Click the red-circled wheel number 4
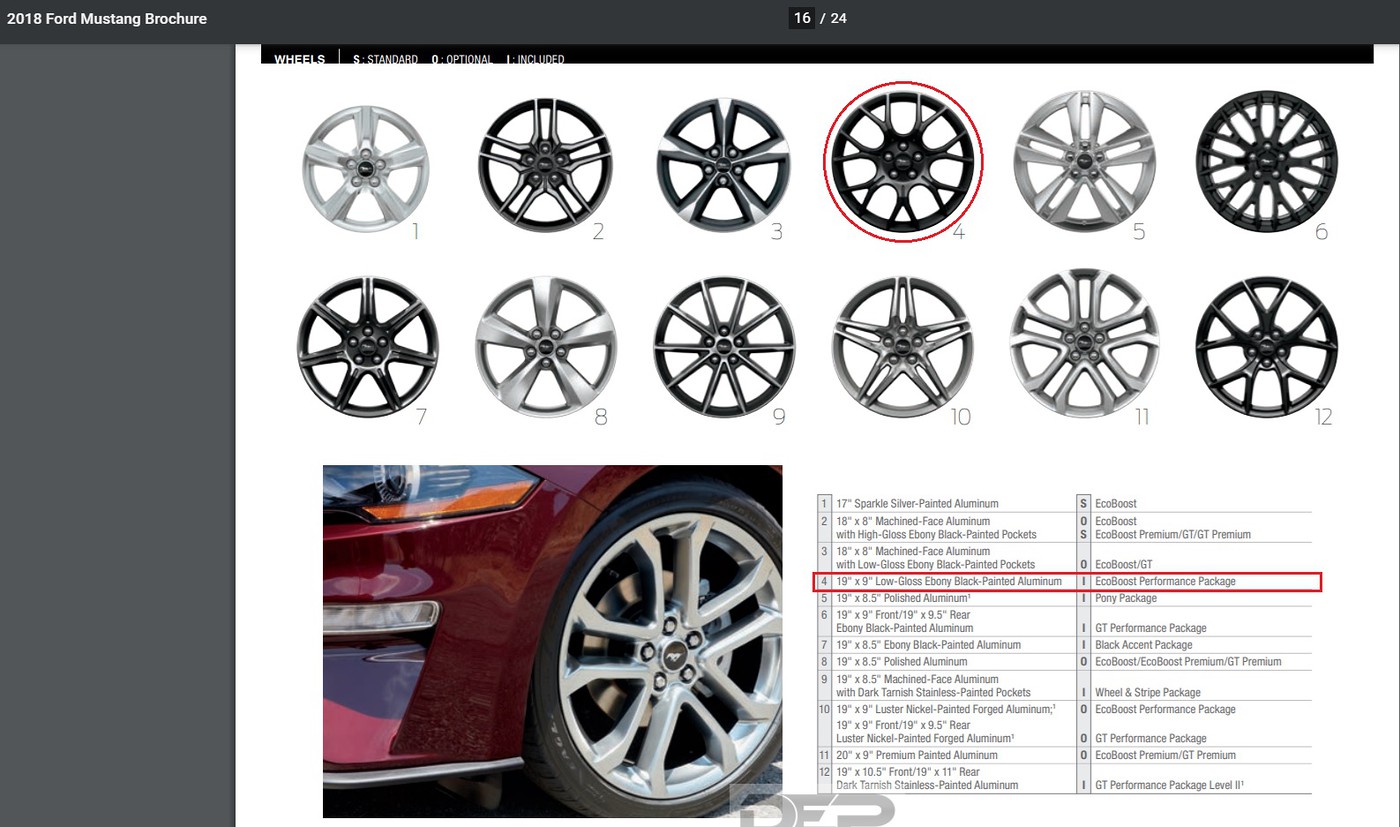 pyautogui.click(x=903, y=162)
